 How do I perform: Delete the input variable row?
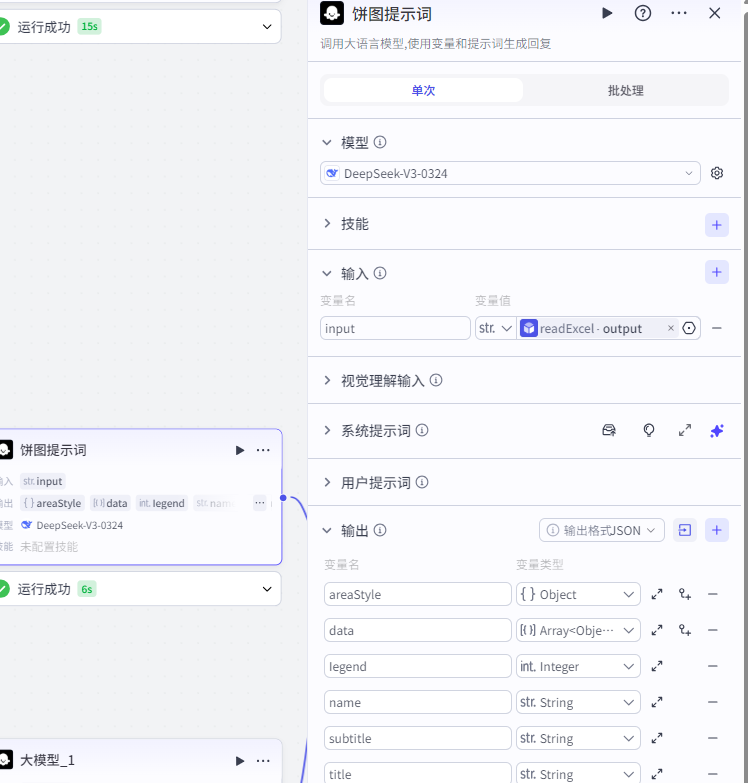click(x=717, y=328)
